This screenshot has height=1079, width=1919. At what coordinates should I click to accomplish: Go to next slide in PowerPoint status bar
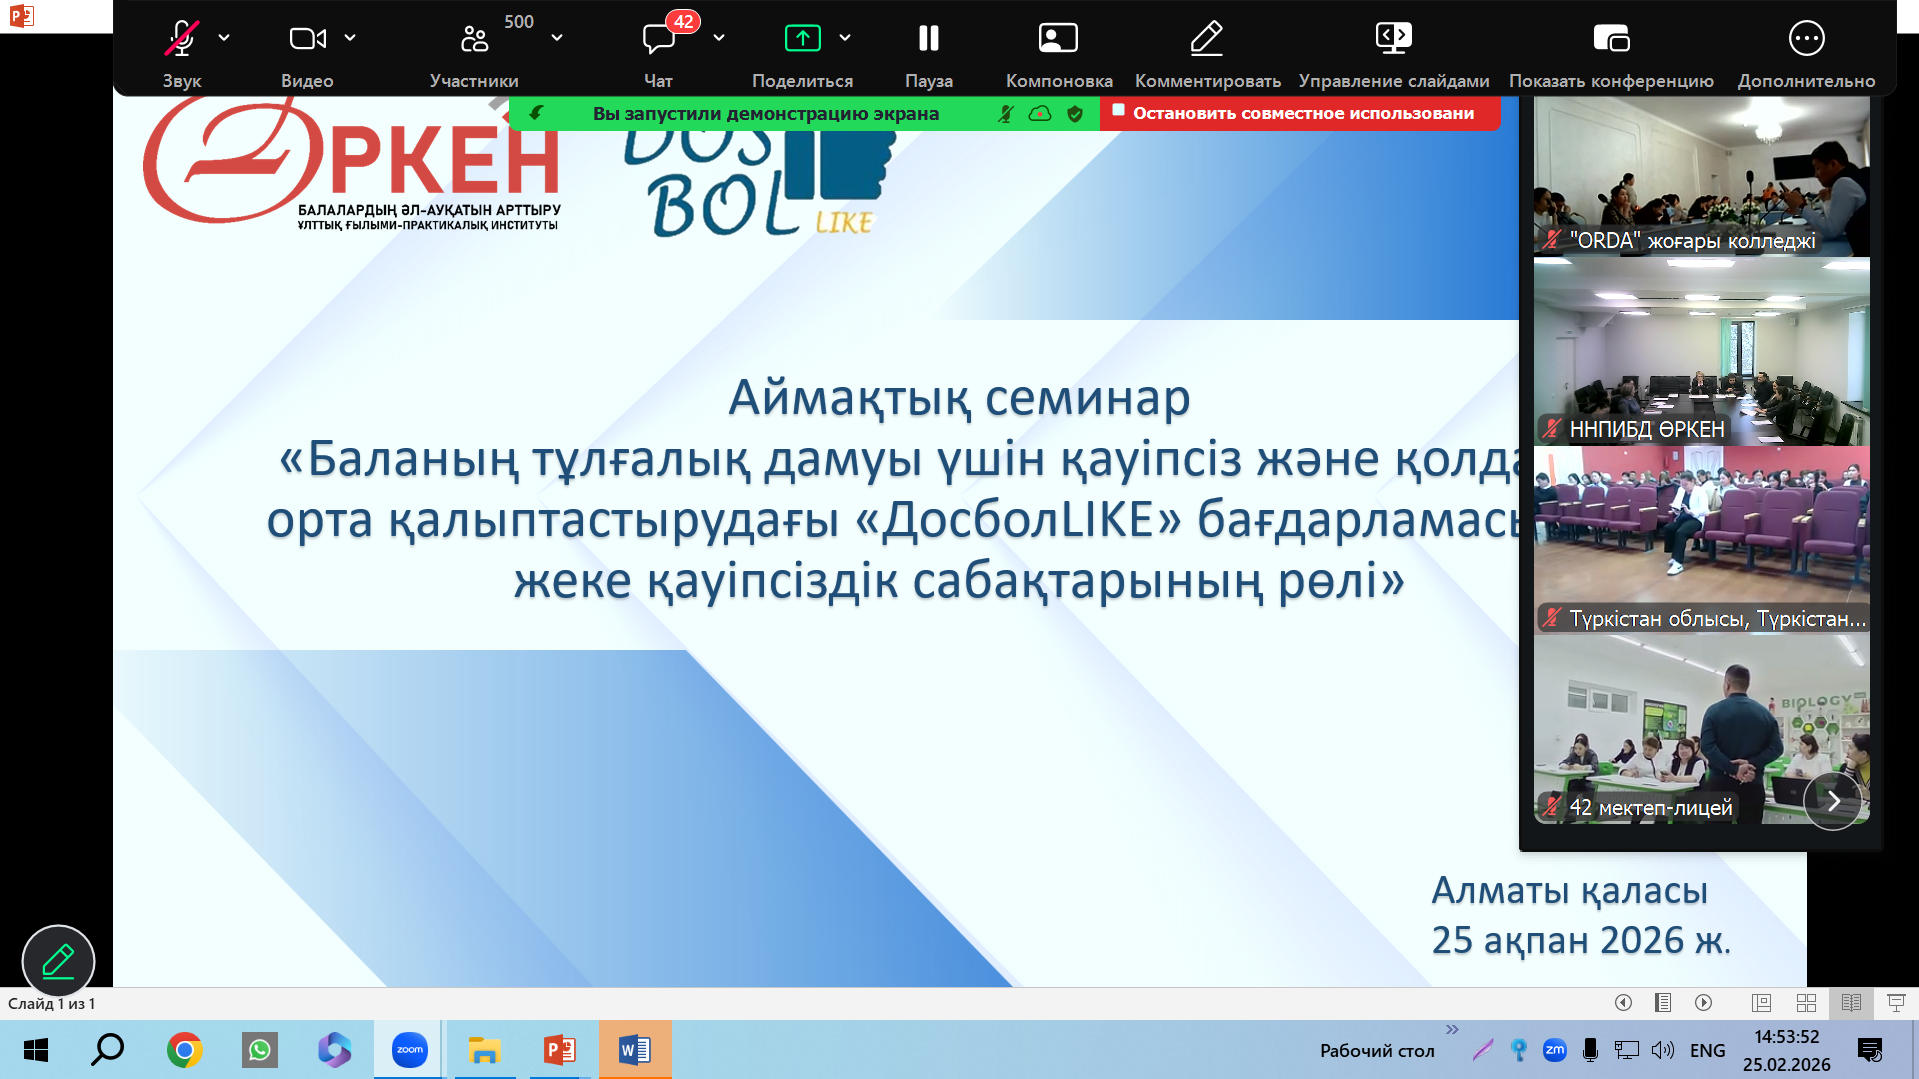click(x=1703, y=1003)
